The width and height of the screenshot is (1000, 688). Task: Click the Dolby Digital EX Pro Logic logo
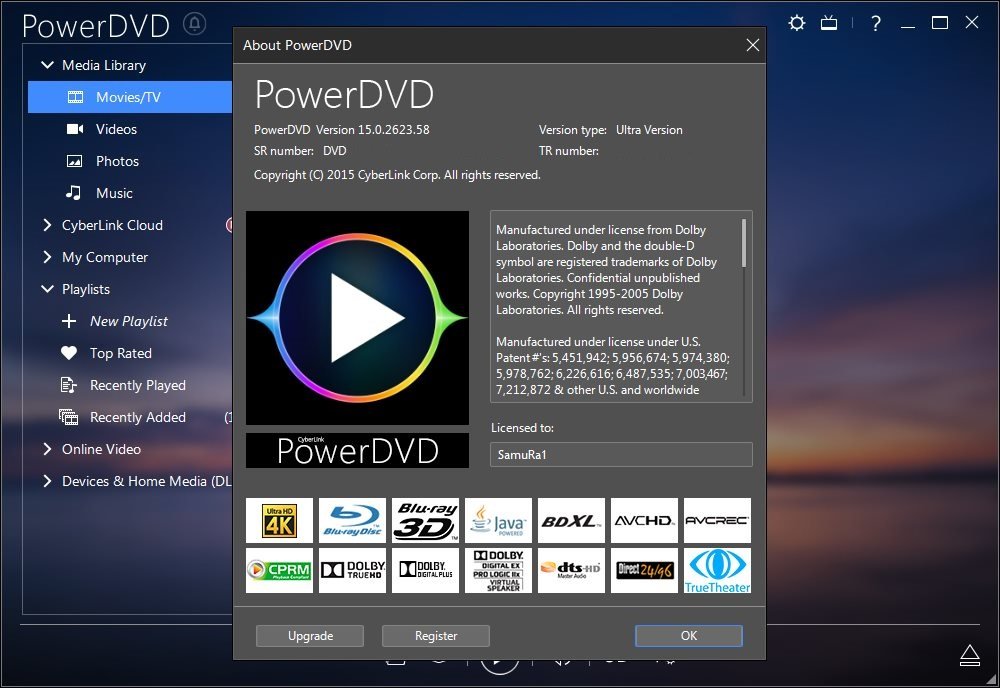click(x=498, y=570)
